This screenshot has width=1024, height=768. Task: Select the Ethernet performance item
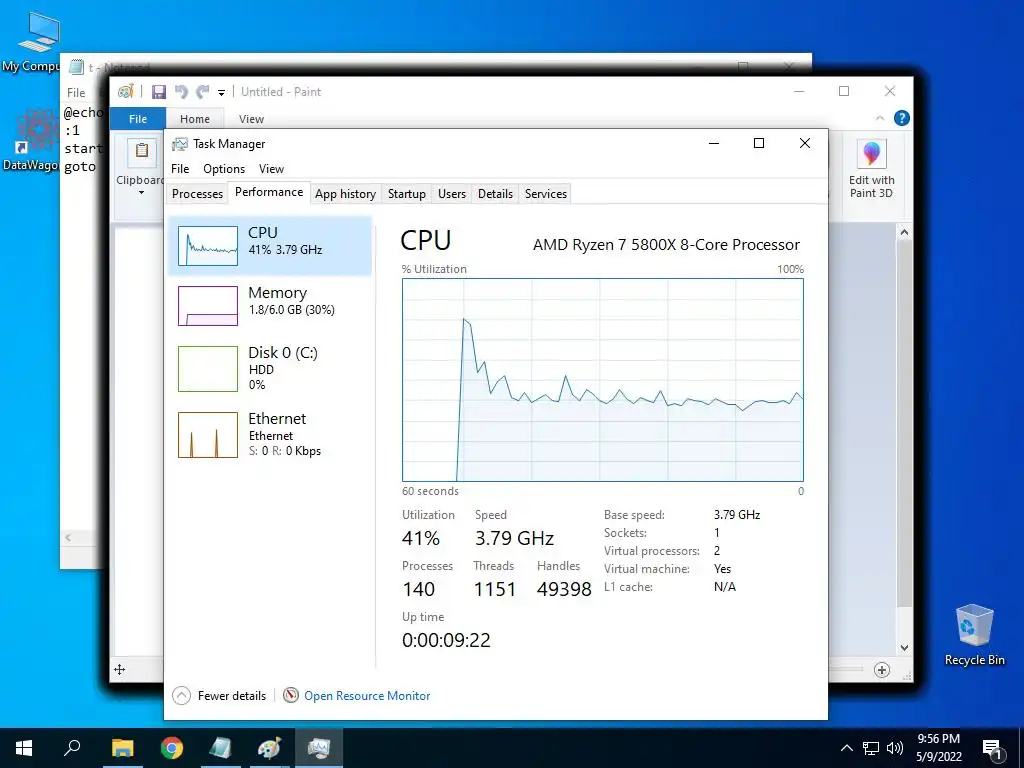pyautogui.click(x=270, y=434)
